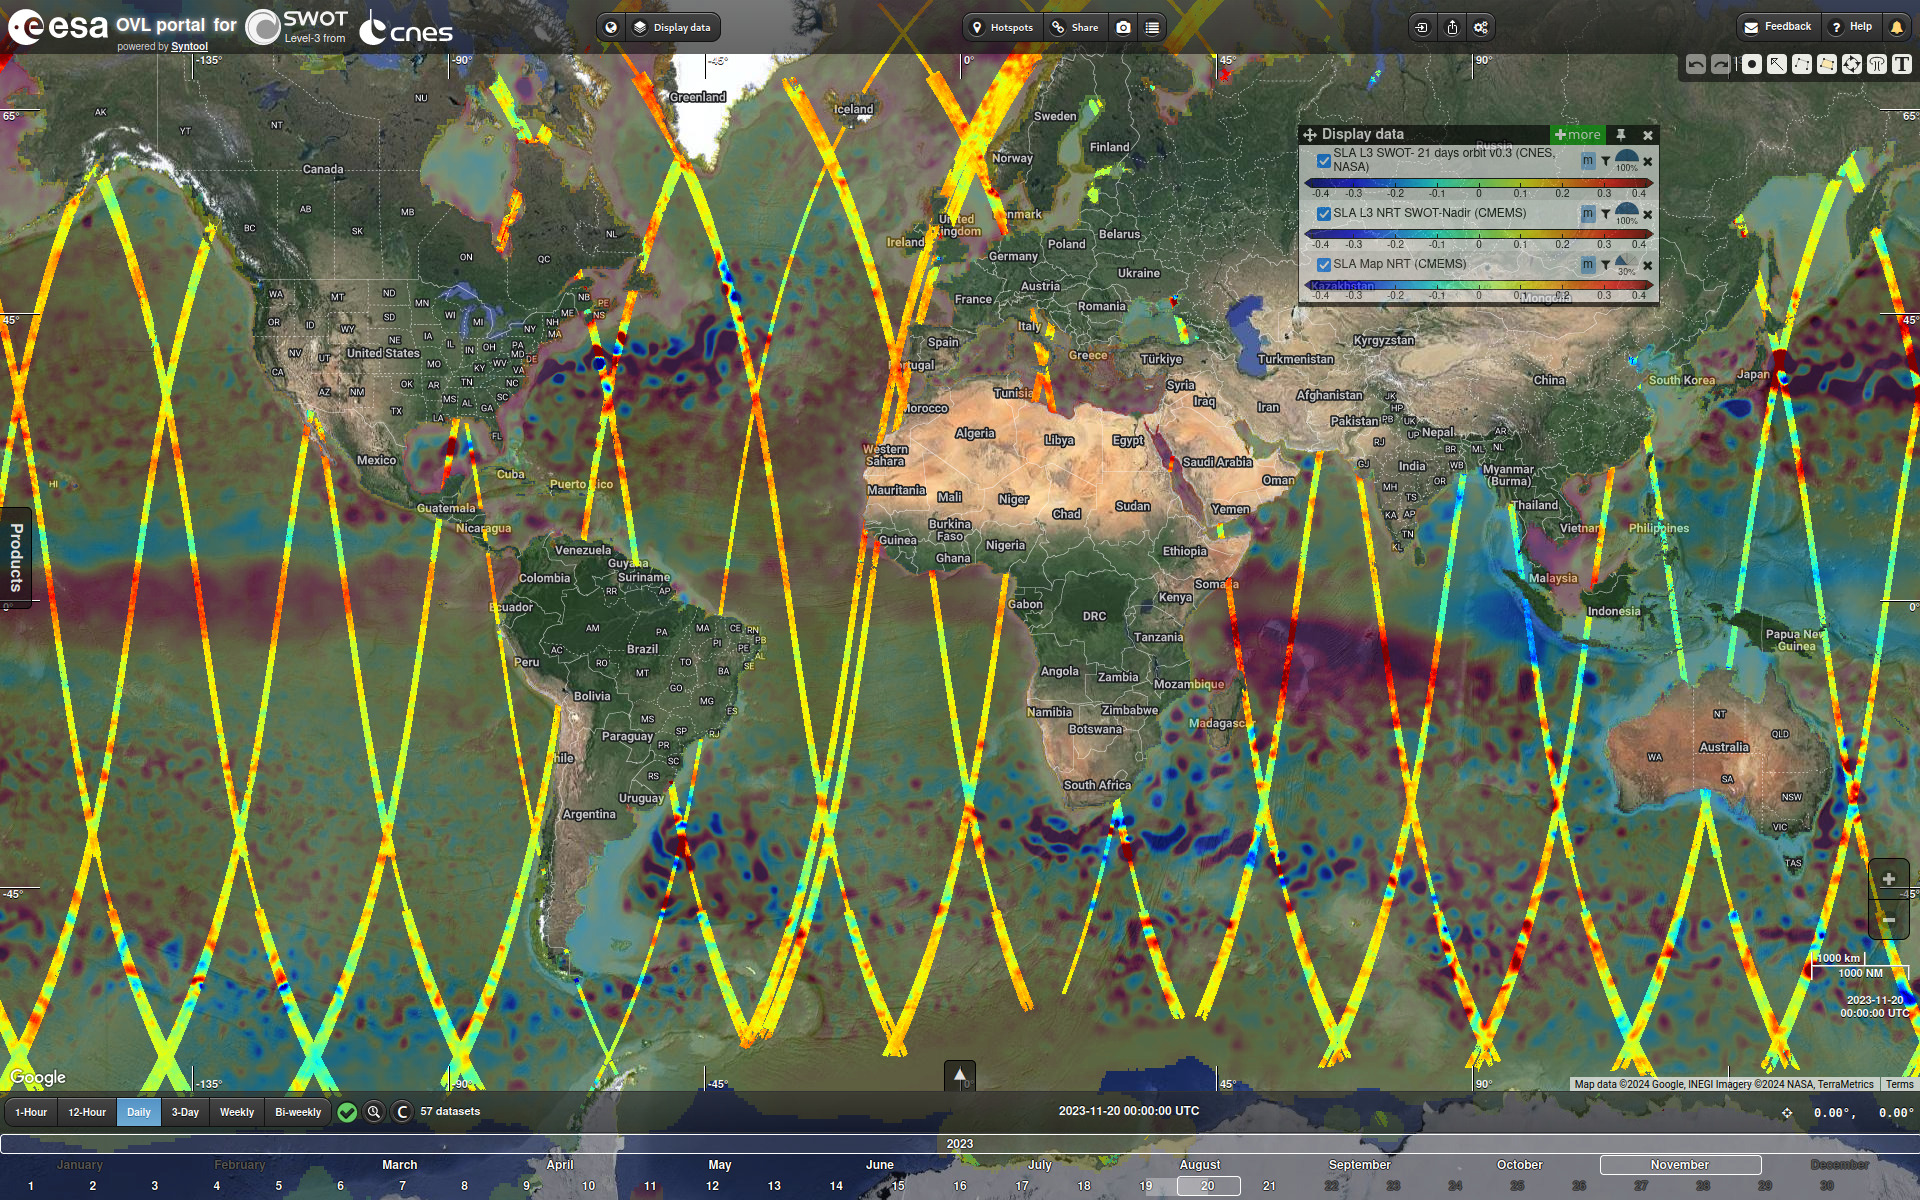Select the 1-Hour time step
The width and height of the screenshot is (1920, 1200).
[31, 1112]
